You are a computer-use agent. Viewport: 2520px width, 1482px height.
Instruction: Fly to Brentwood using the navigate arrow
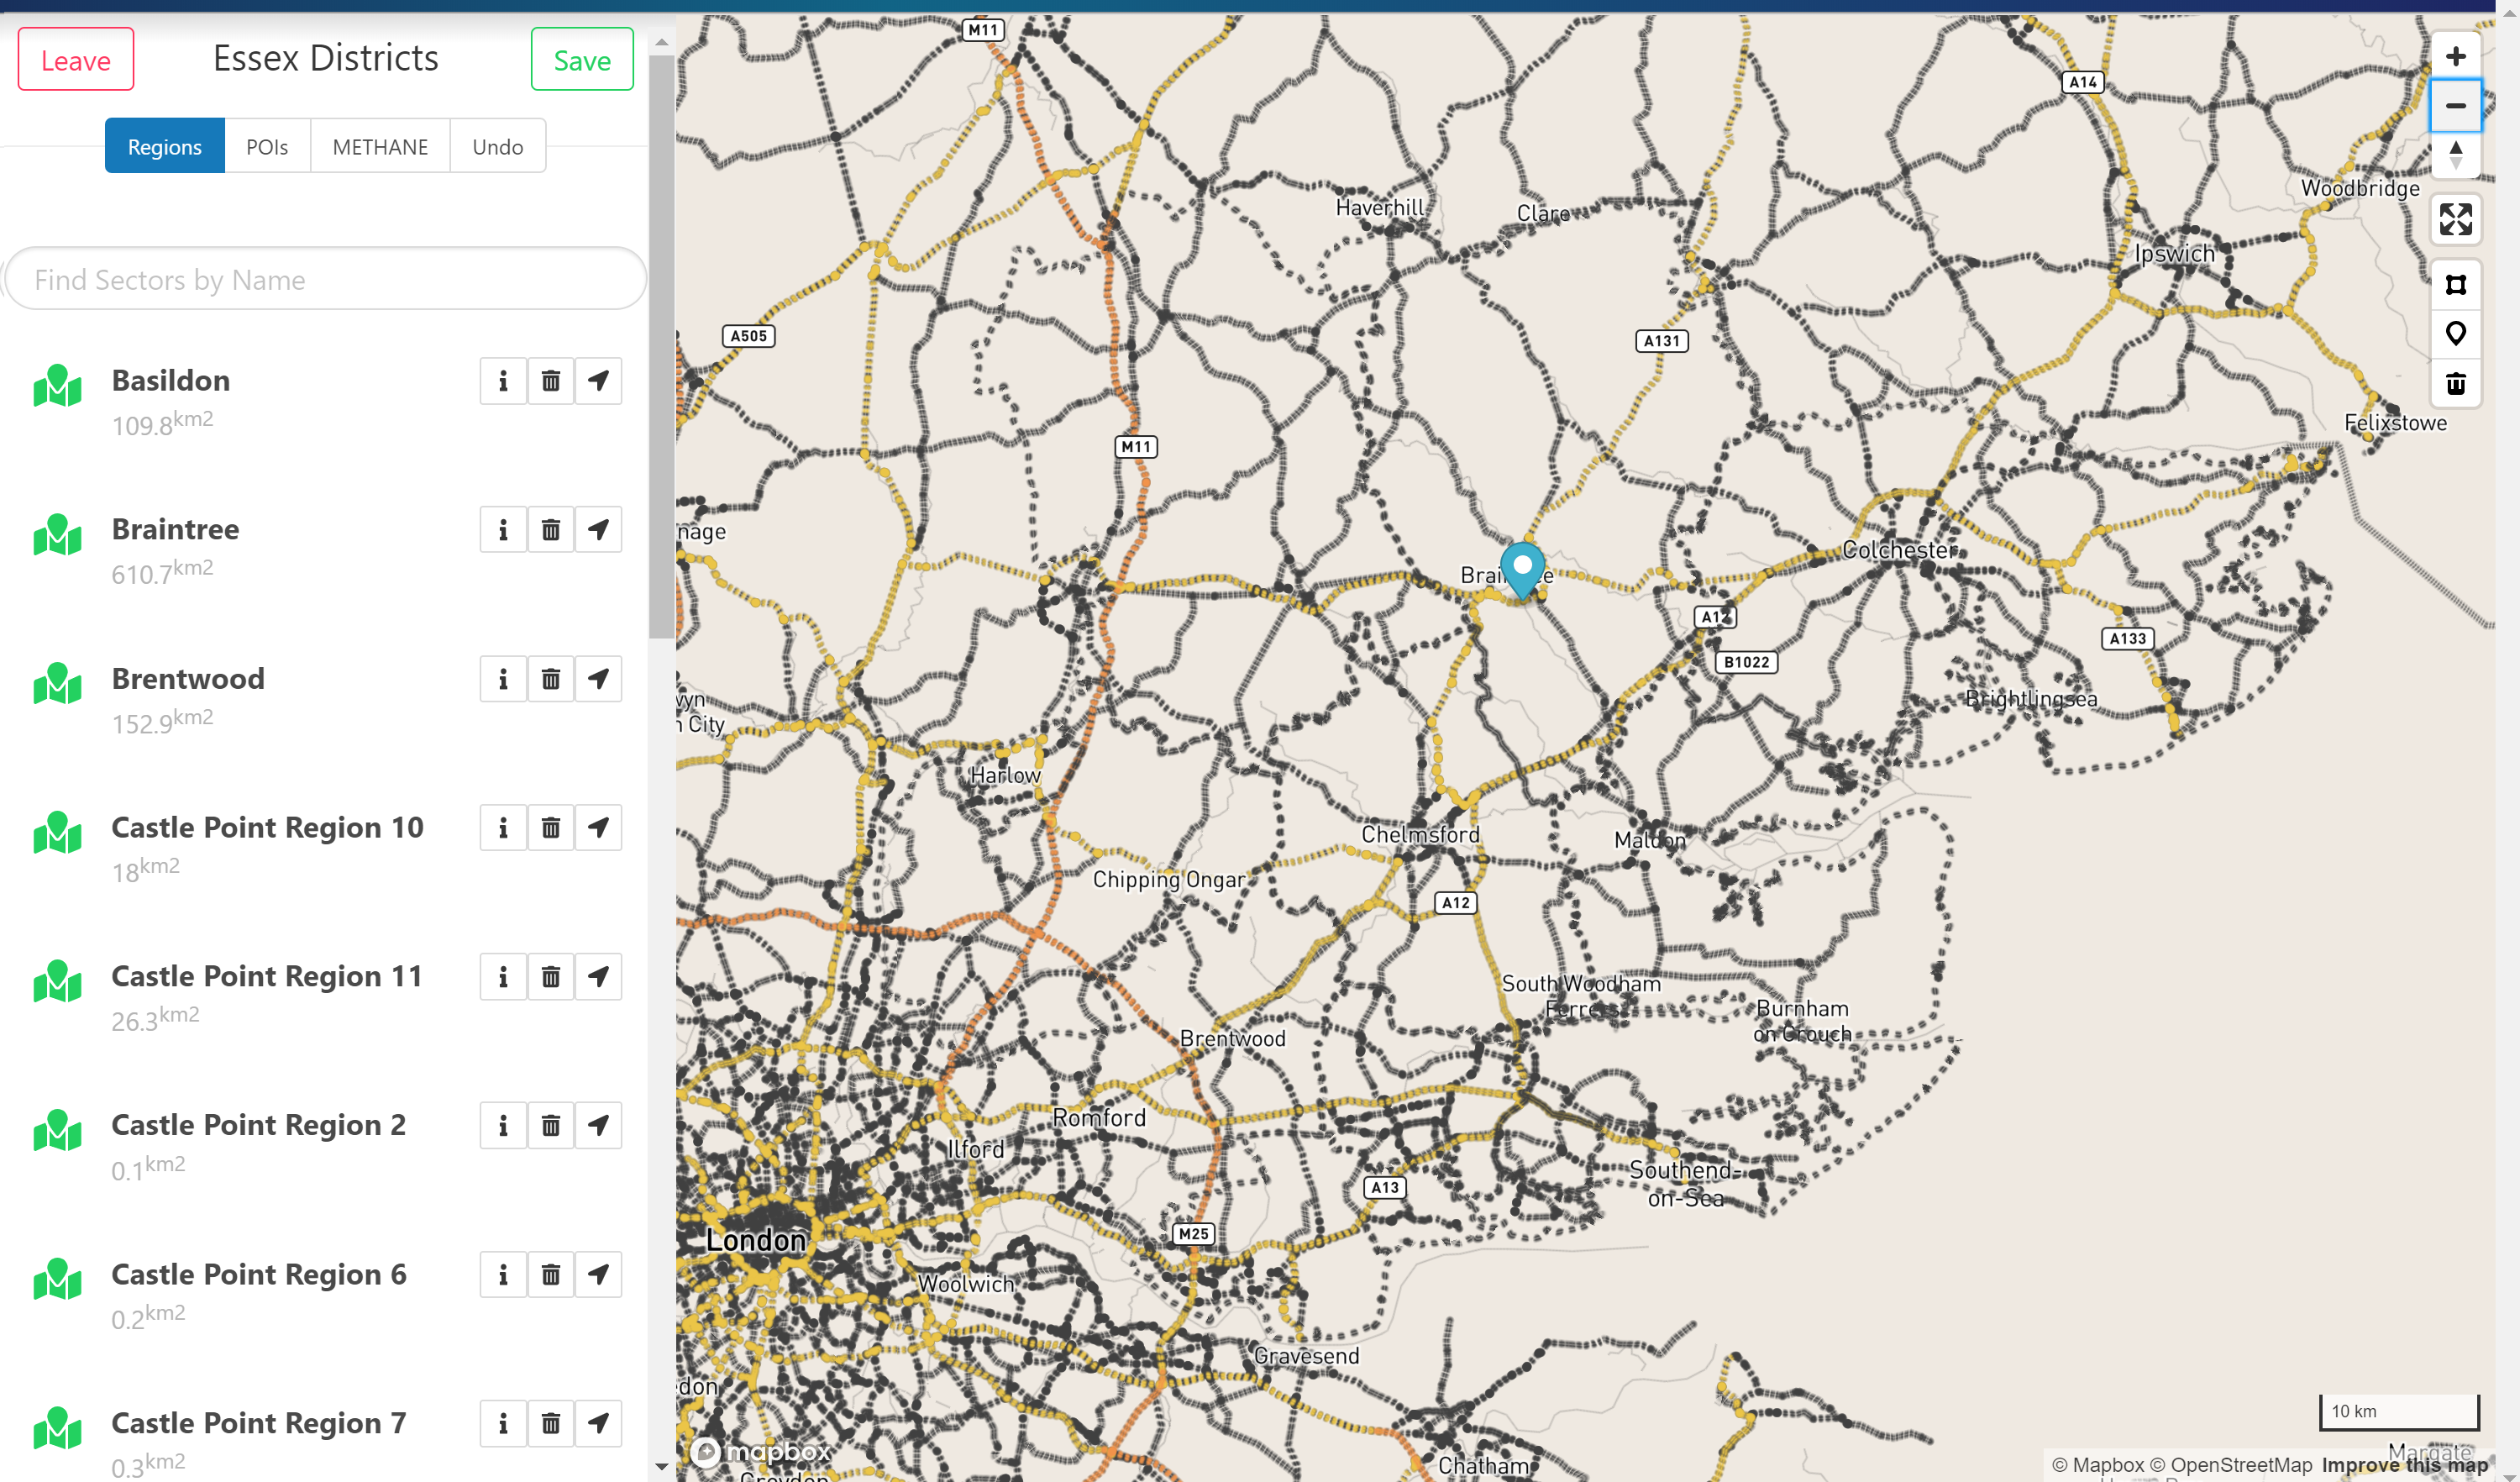pyautogui.click(x=598, y=679)
